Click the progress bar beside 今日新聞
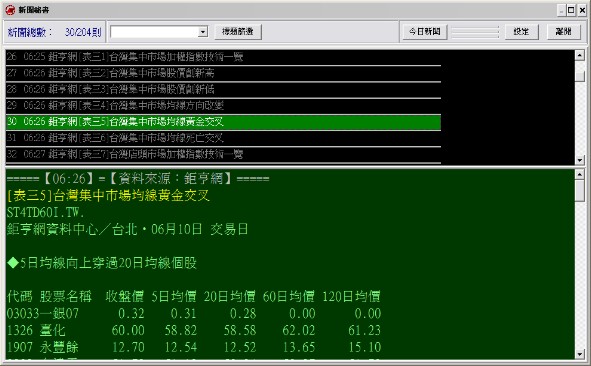 [x=475, y=32]
